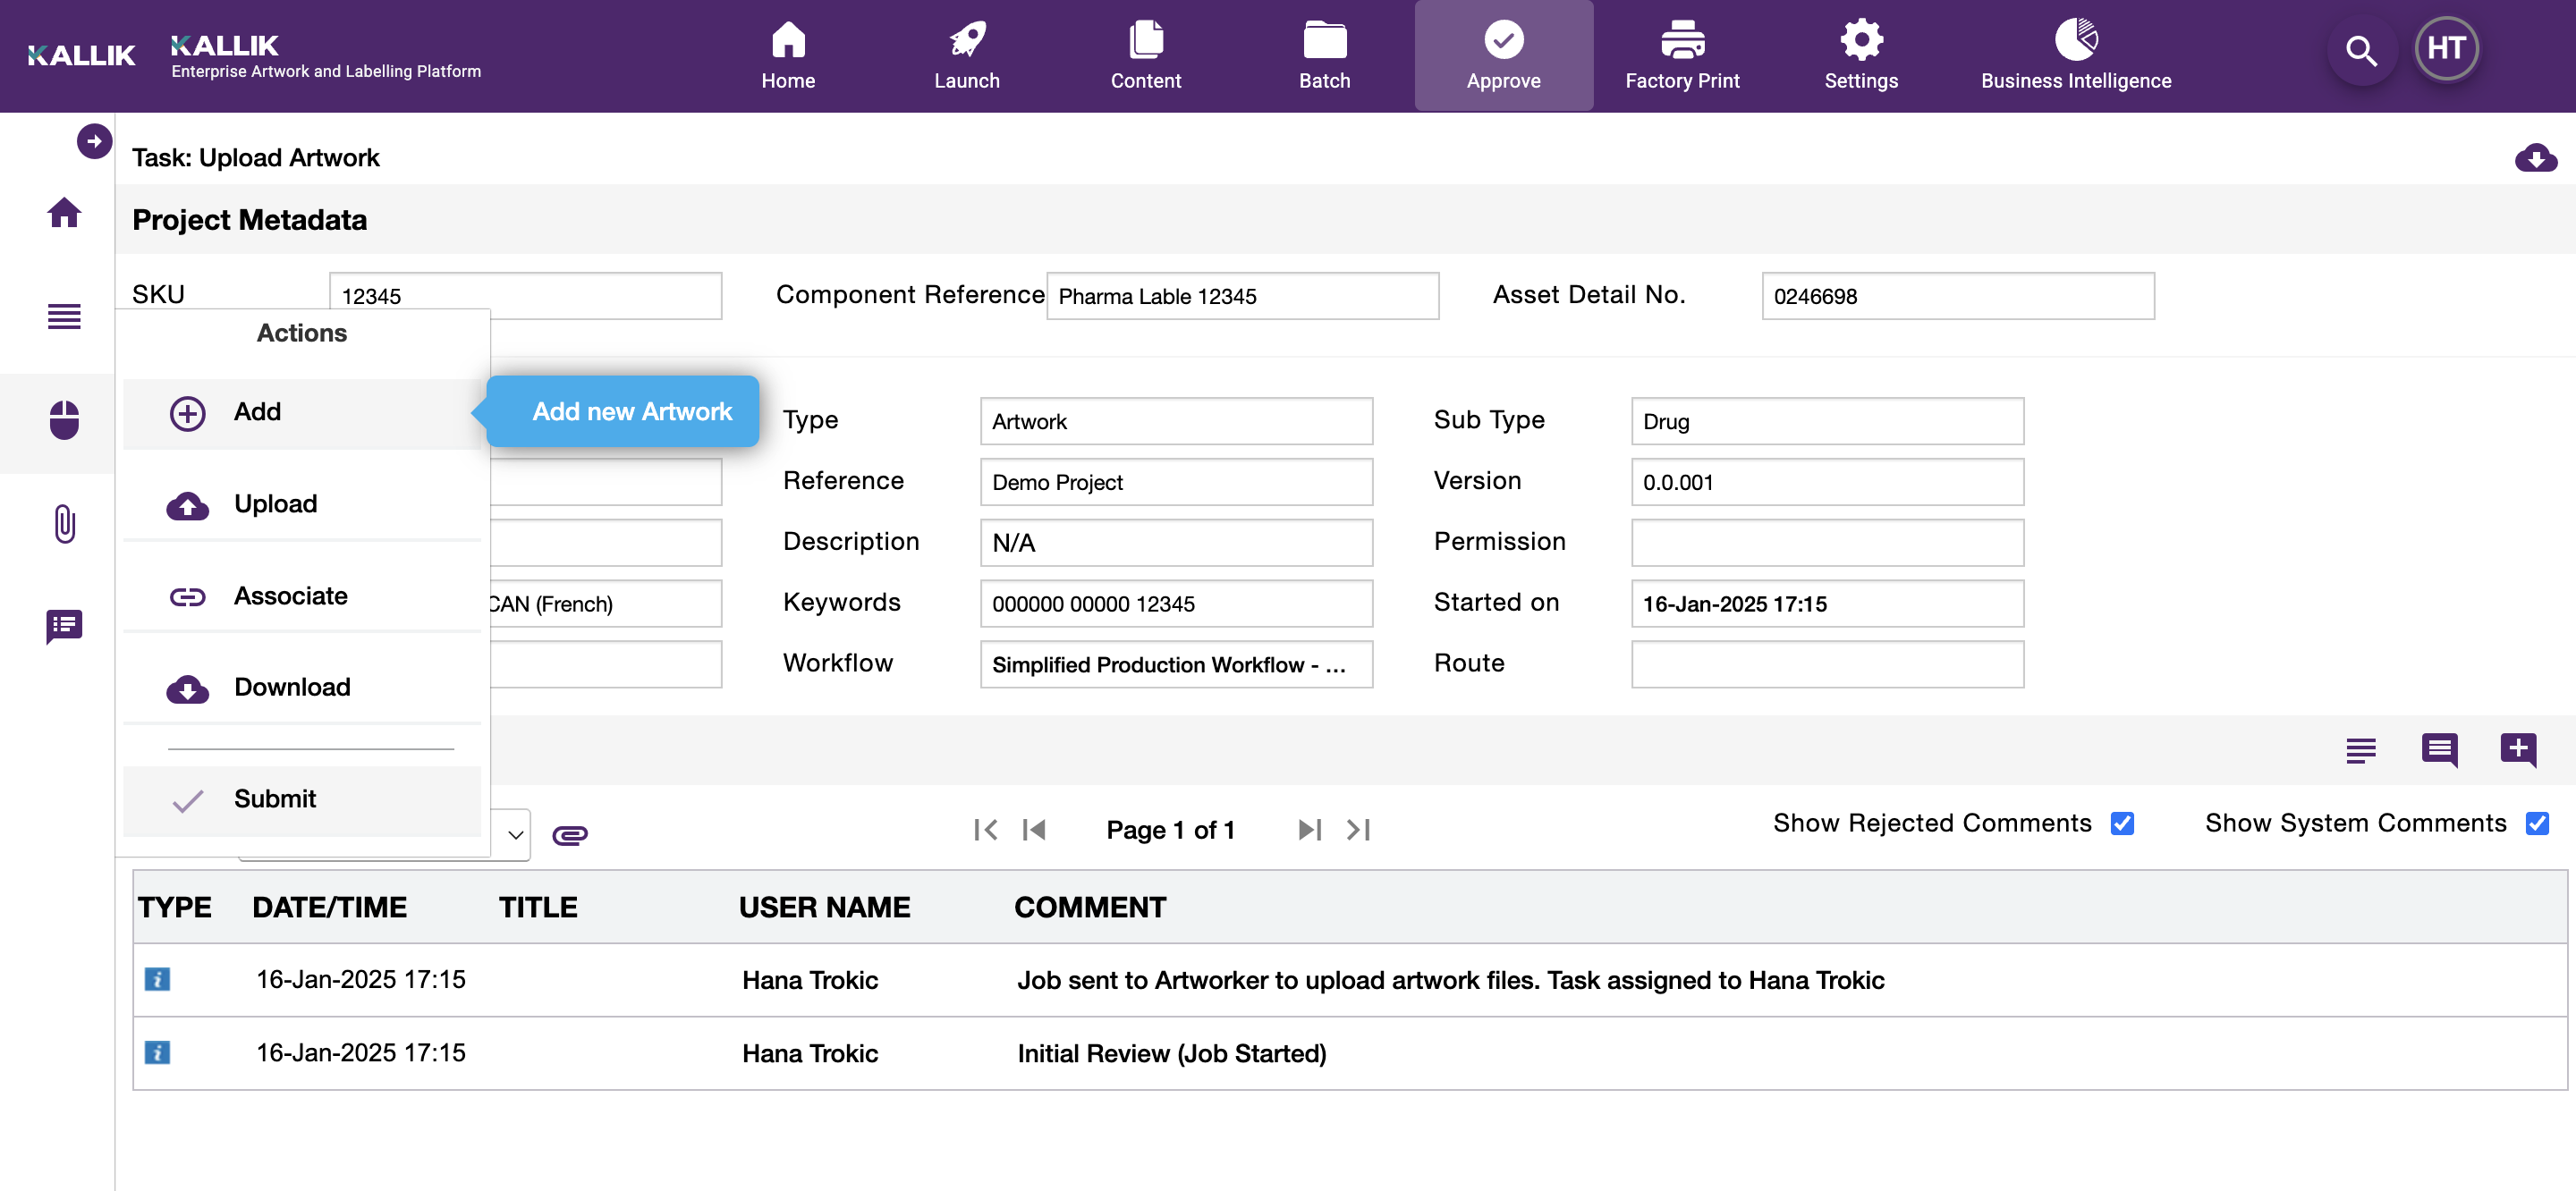Screen dimensions: 2576x1191
Task: Open the sidebar attachments paperclip icon
Action: point(64,524)
